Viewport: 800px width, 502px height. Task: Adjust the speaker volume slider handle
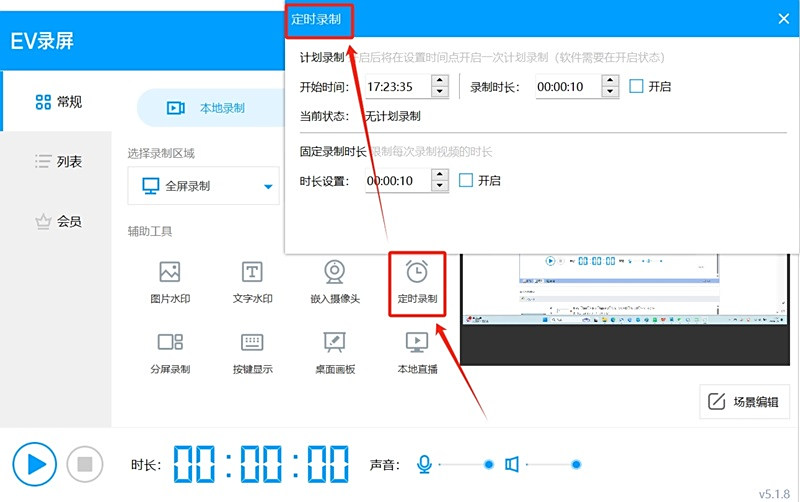click(x=576, y=464)
